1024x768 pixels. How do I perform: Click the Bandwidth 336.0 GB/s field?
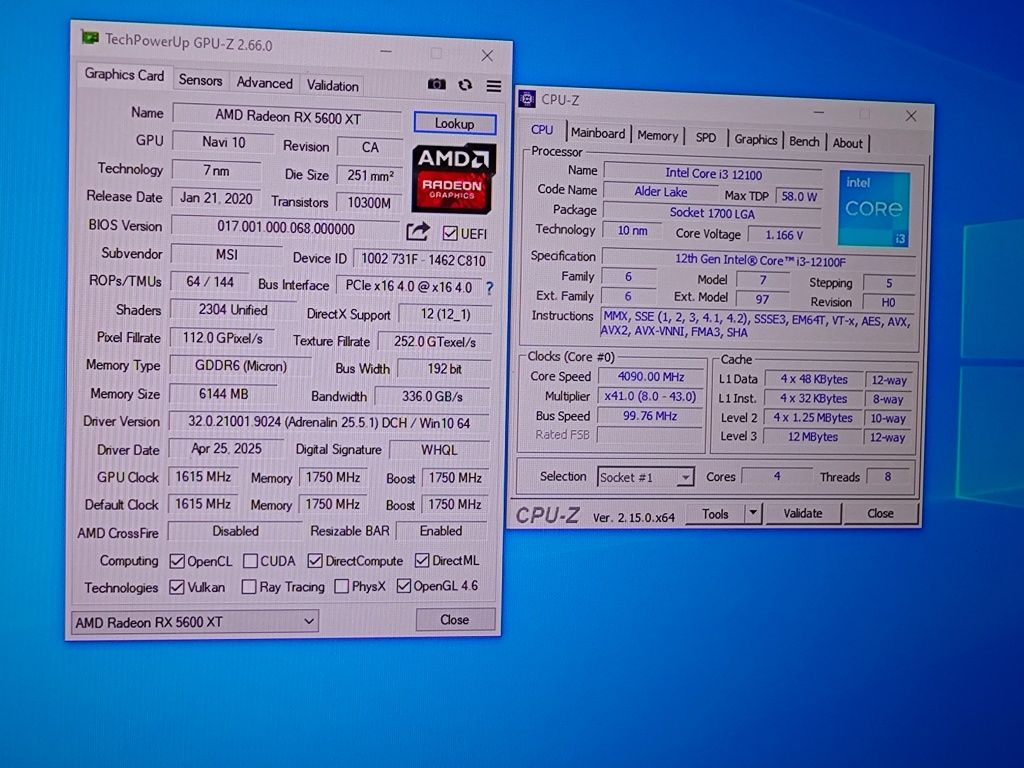[432, 396]
